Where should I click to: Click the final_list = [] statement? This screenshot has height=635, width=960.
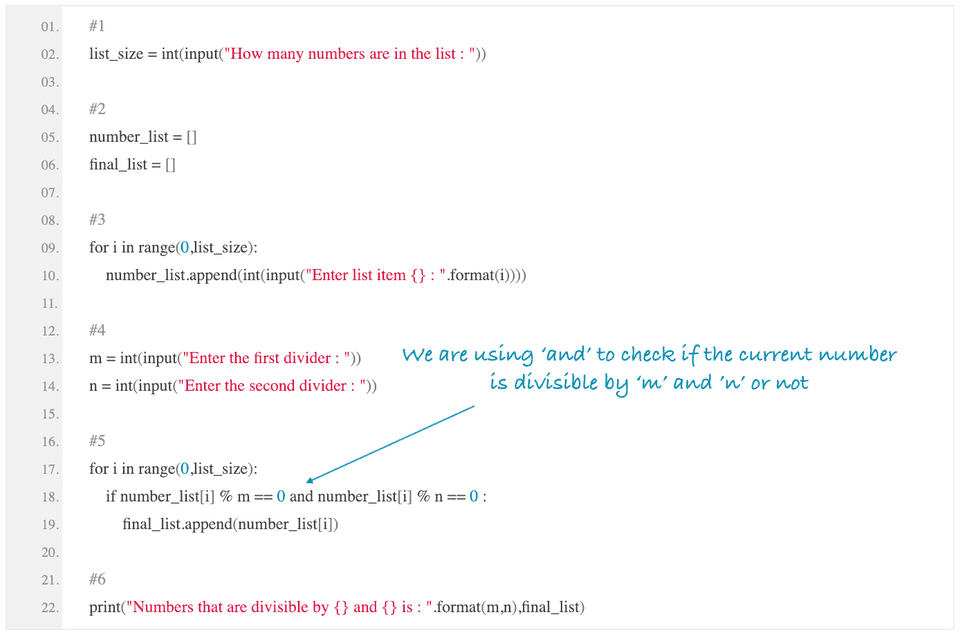[132, 165]
